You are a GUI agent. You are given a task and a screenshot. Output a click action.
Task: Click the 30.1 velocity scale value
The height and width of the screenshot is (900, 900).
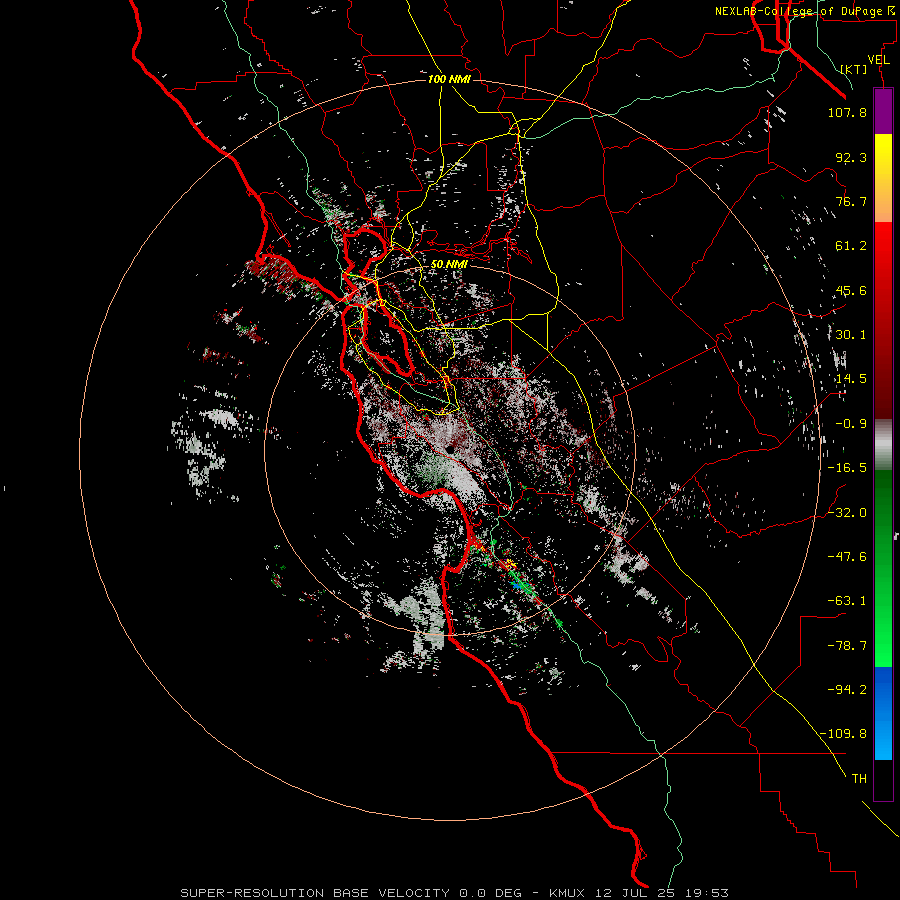pyautogui.click(x=851, y=335)
